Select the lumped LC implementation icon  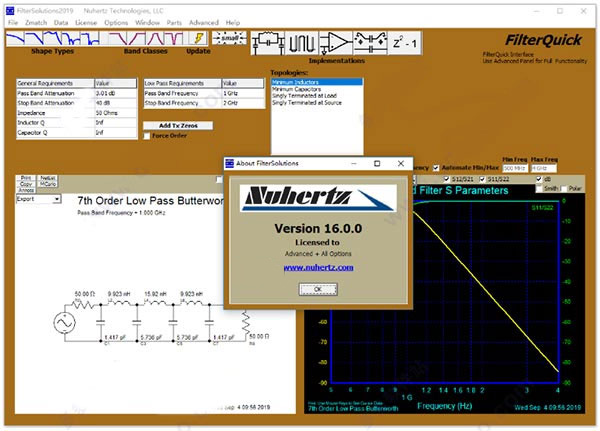tap(268, 43)
